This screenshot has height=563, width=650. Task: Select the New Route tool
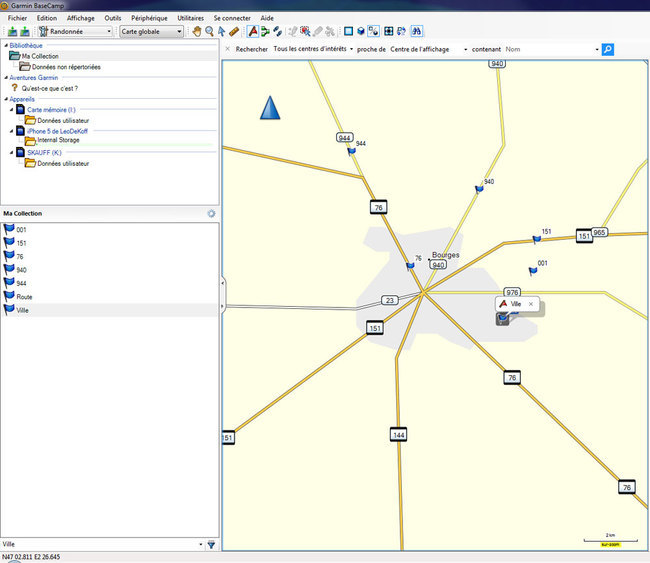click(265, 31)
